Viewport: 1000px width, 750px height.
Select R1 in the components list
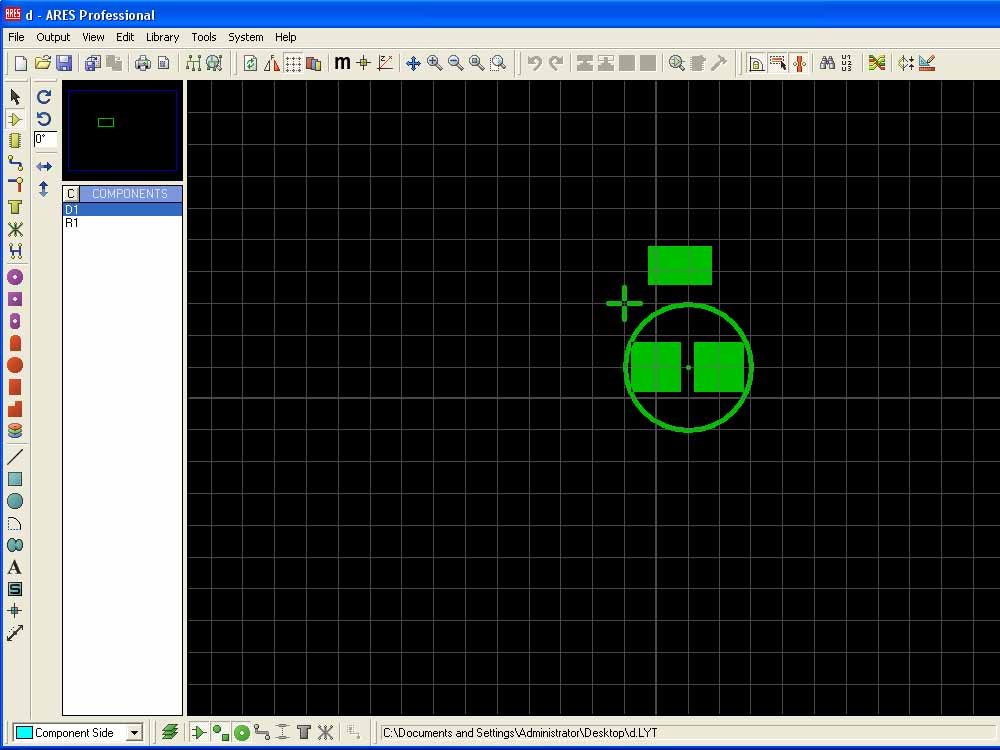(x=72, y=223)
